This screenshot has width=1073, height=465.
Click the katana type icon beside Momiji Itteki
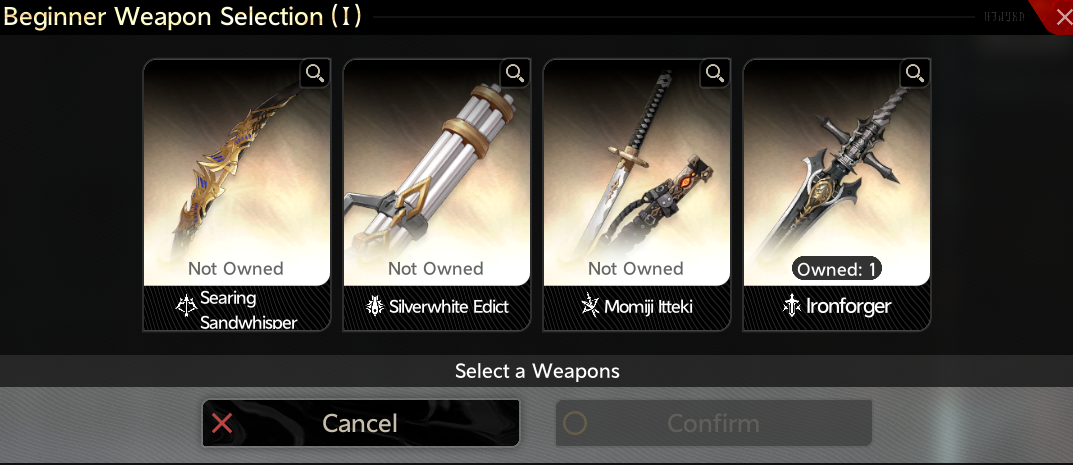click(589, 306)
